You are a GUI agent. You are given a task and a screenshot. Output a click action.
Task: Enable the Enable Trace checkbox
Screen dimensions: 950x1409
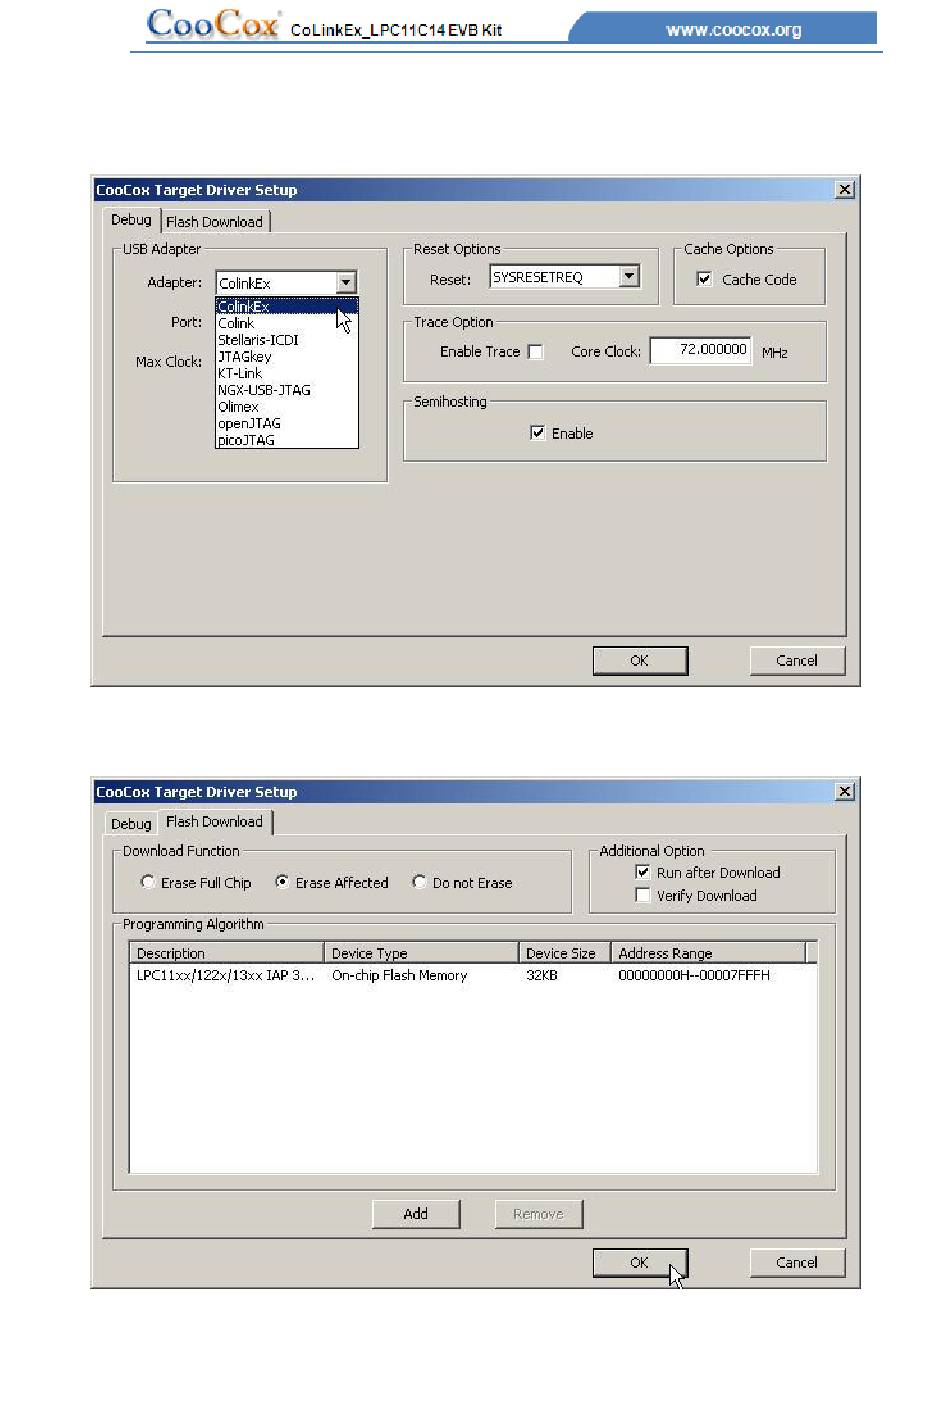(x=536, y=352)
